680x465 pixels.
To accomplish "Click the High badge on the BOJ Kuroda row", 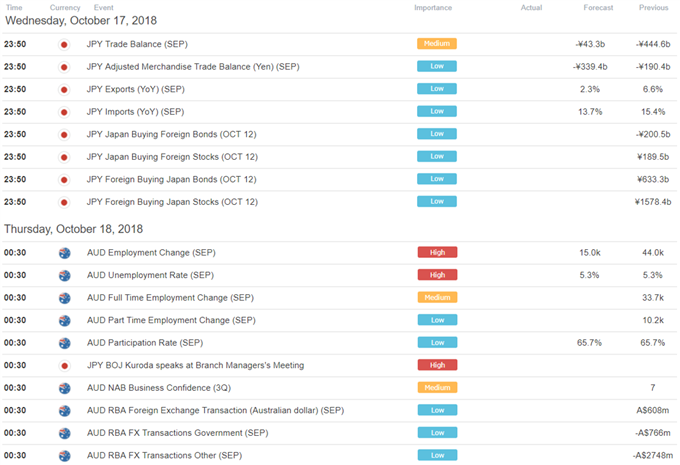I will pos(437,365).
